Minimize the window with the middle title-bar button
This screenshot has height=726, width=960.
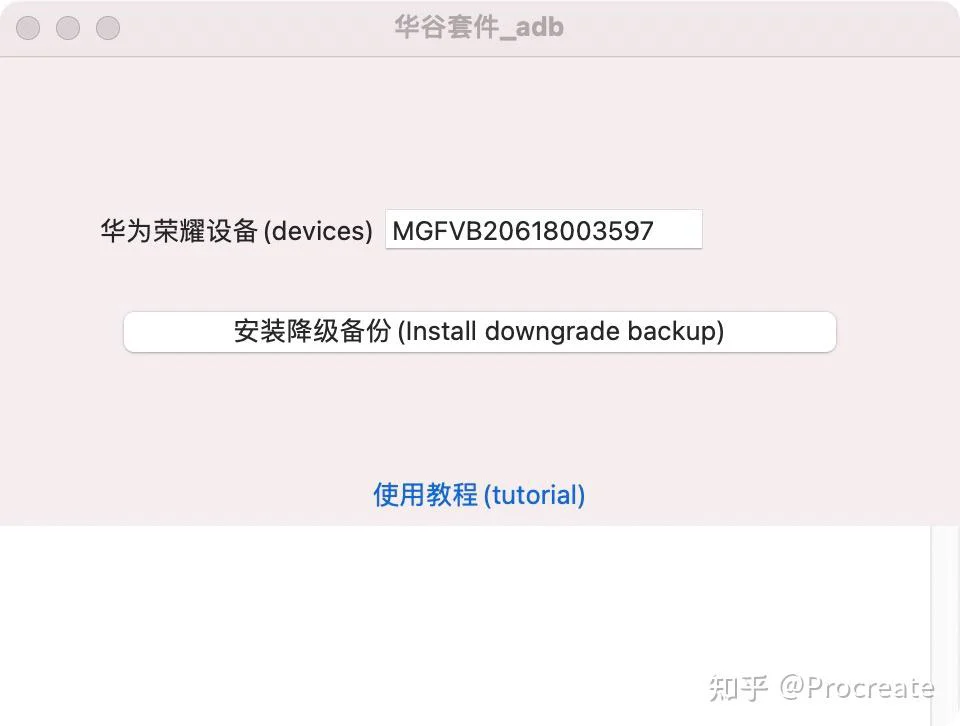coord(68,28)
